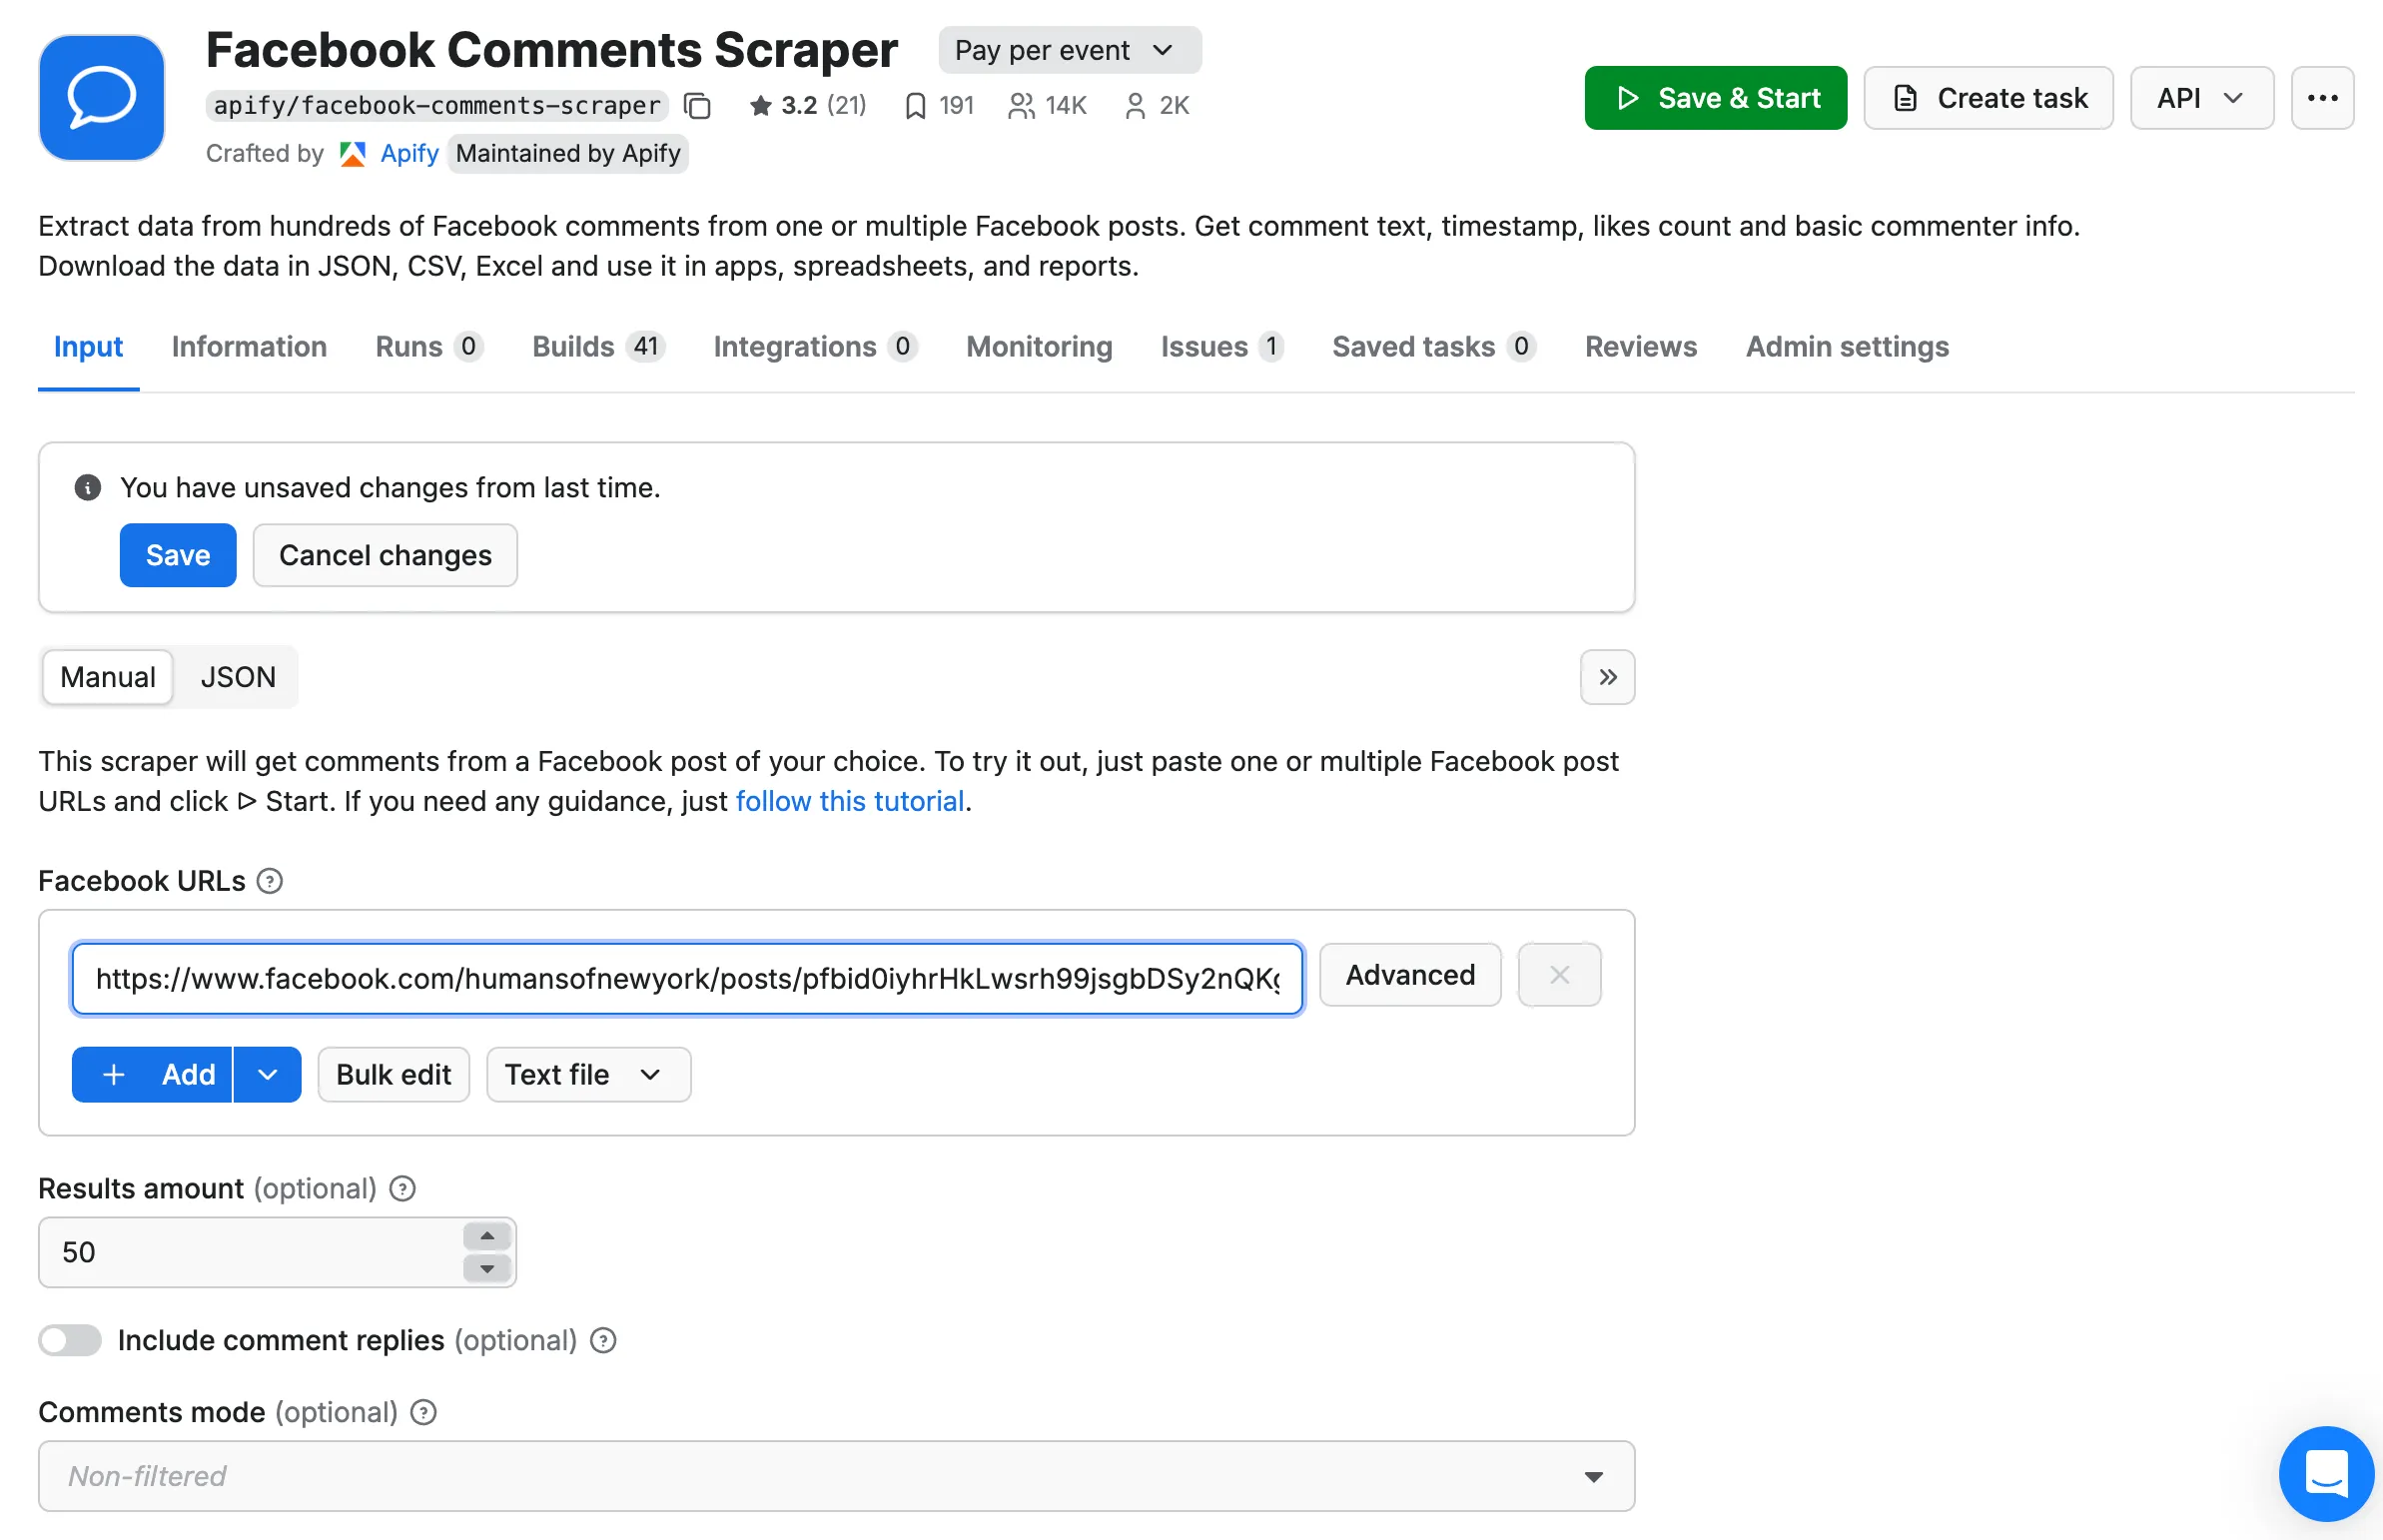
Task: Open the Saved tasks tab
Action: point(1434,347)
